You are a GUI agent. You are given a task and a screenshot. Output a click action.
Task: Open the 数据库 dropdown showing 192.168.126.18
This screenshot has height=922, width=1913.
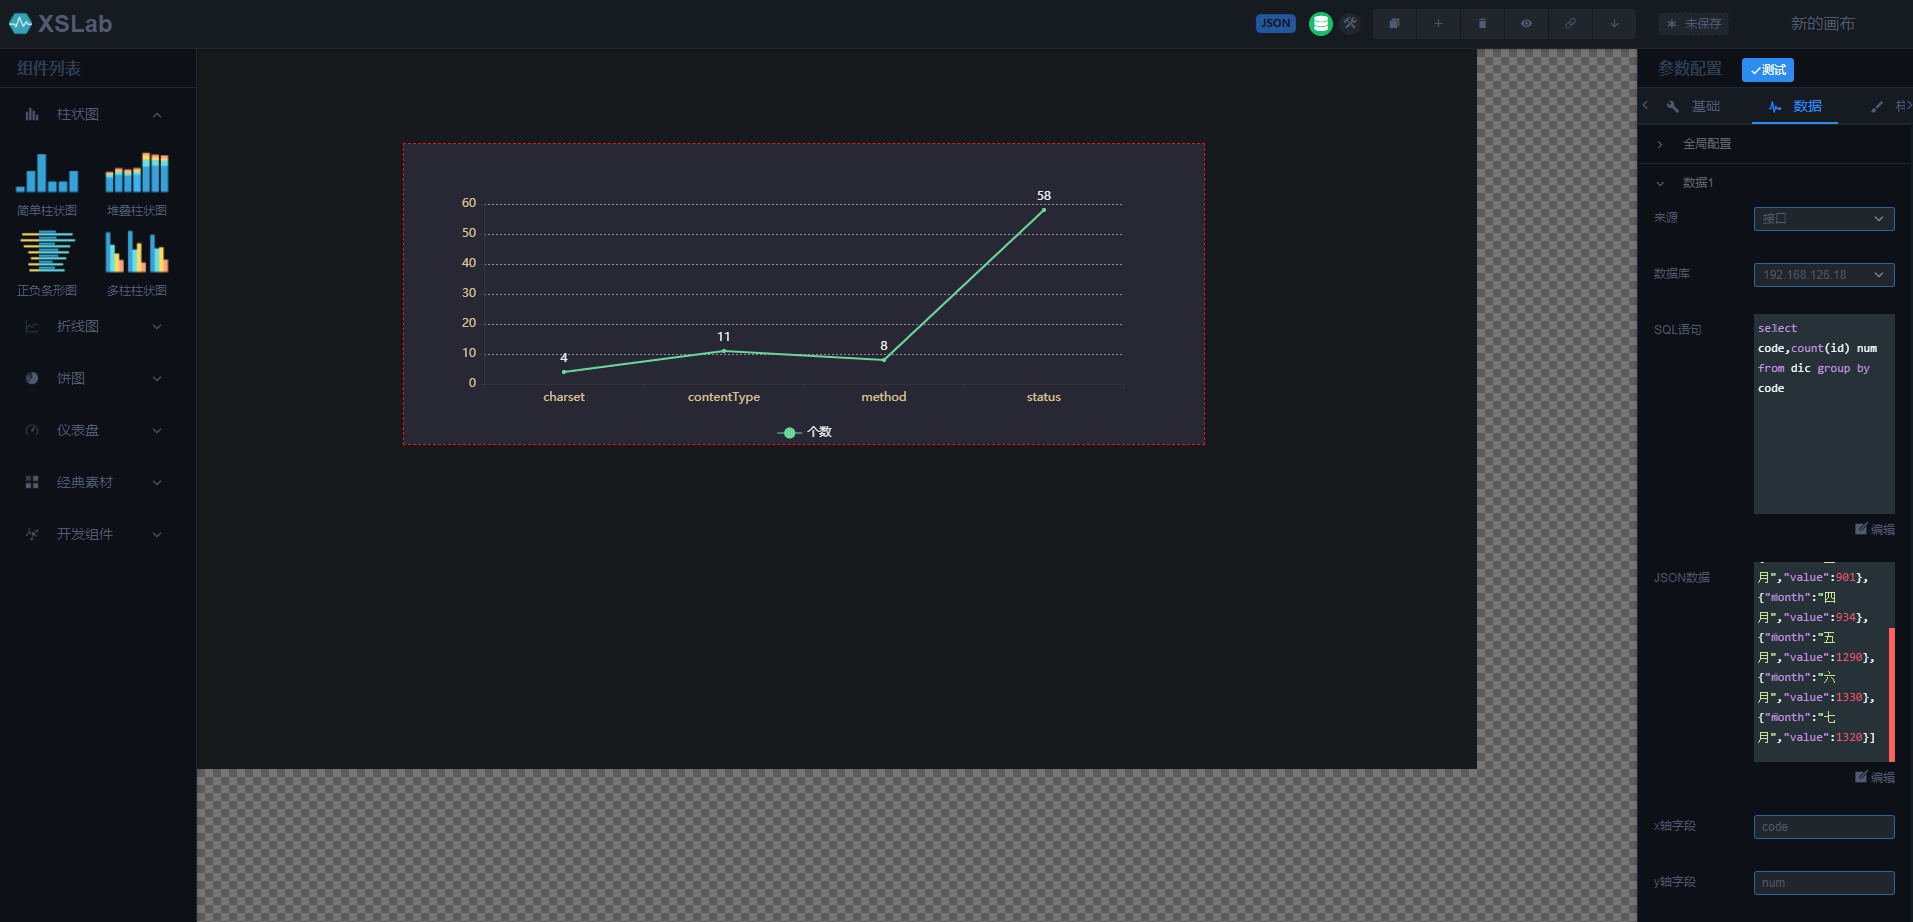coord(1823,275)
